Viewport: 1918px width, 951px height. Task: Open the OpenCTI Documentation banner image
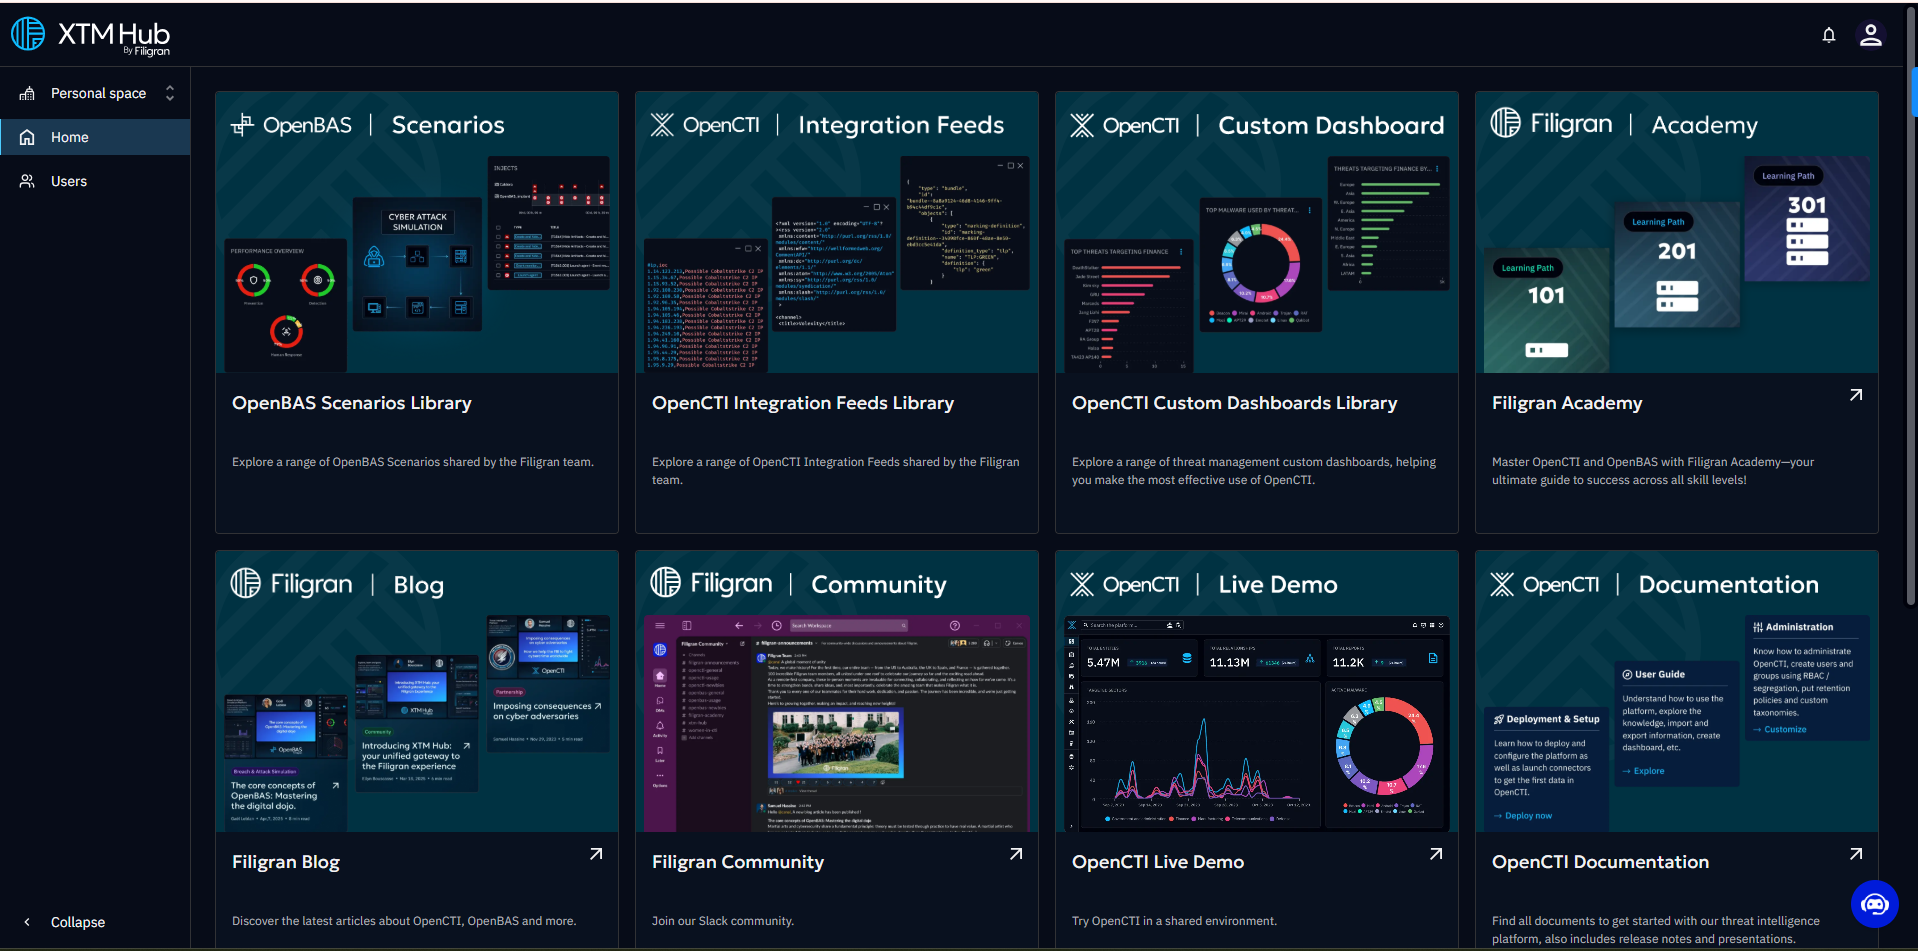point(1677,692)
